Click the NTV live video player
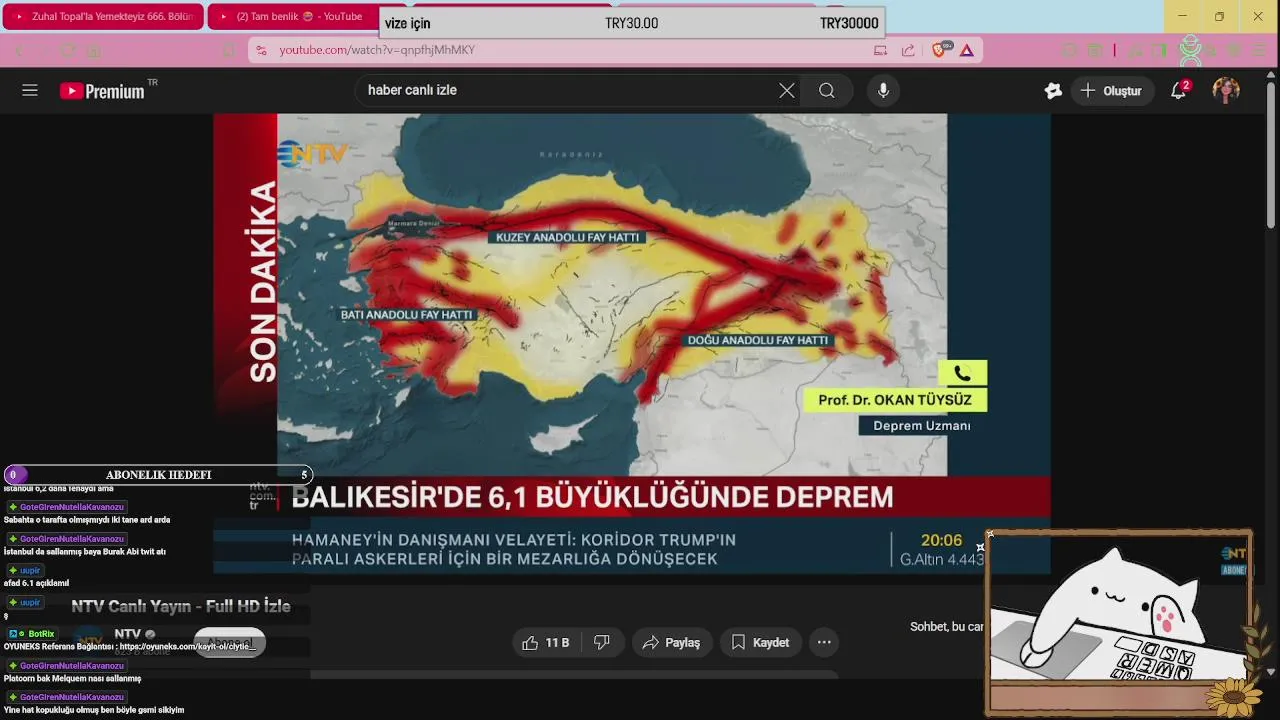This screenshot has width=1280, height=720. click(x=632, y=343)
